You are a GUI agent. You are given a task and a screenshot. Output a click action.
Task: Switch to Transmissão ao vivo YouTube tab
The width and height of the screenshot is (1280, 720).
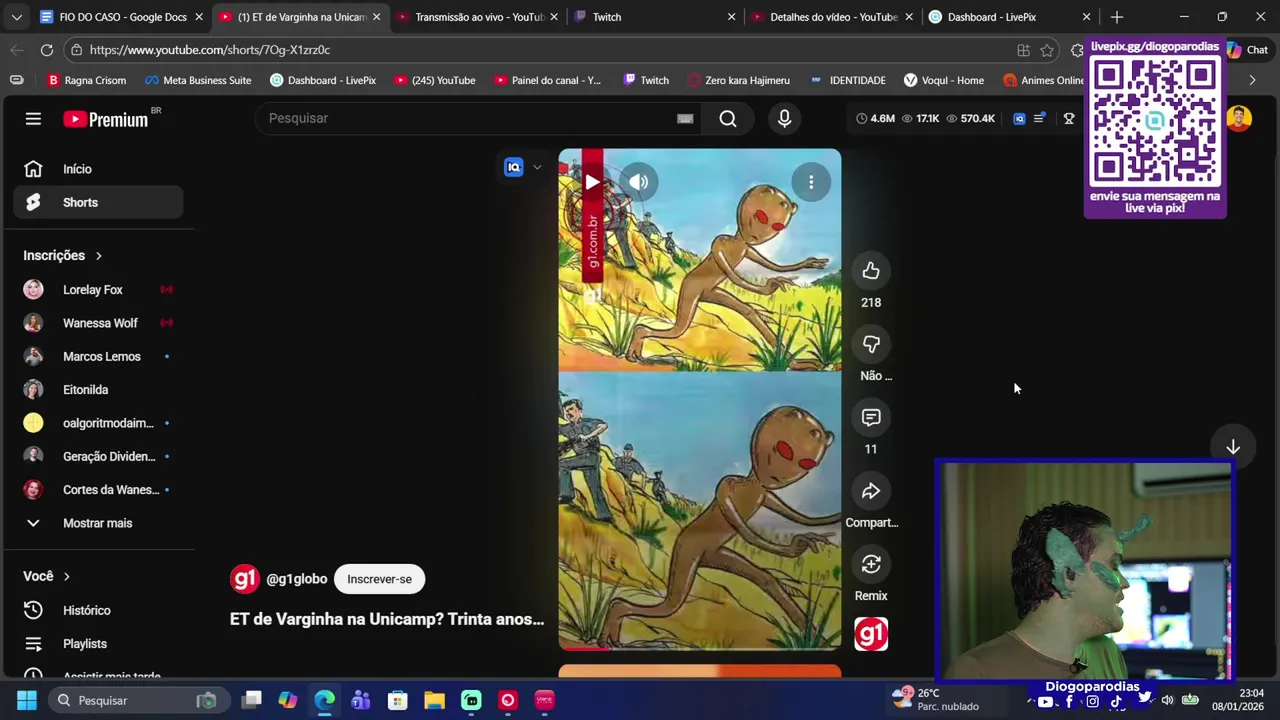pos(478,17)
